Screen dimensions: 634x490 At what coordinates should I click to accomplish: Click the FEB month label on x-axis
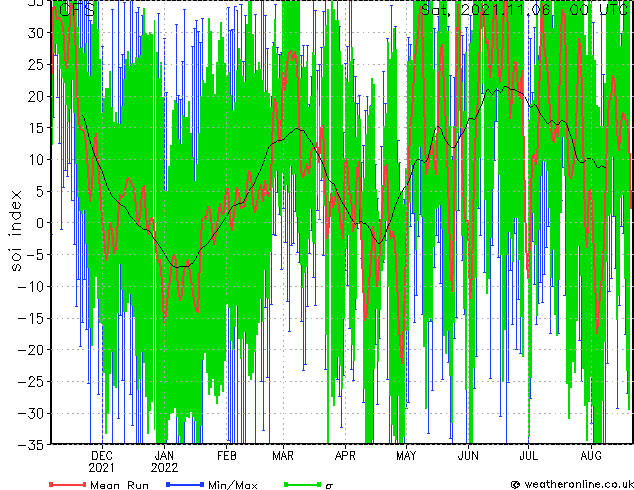pyautogui.click(x=226, y=456)
